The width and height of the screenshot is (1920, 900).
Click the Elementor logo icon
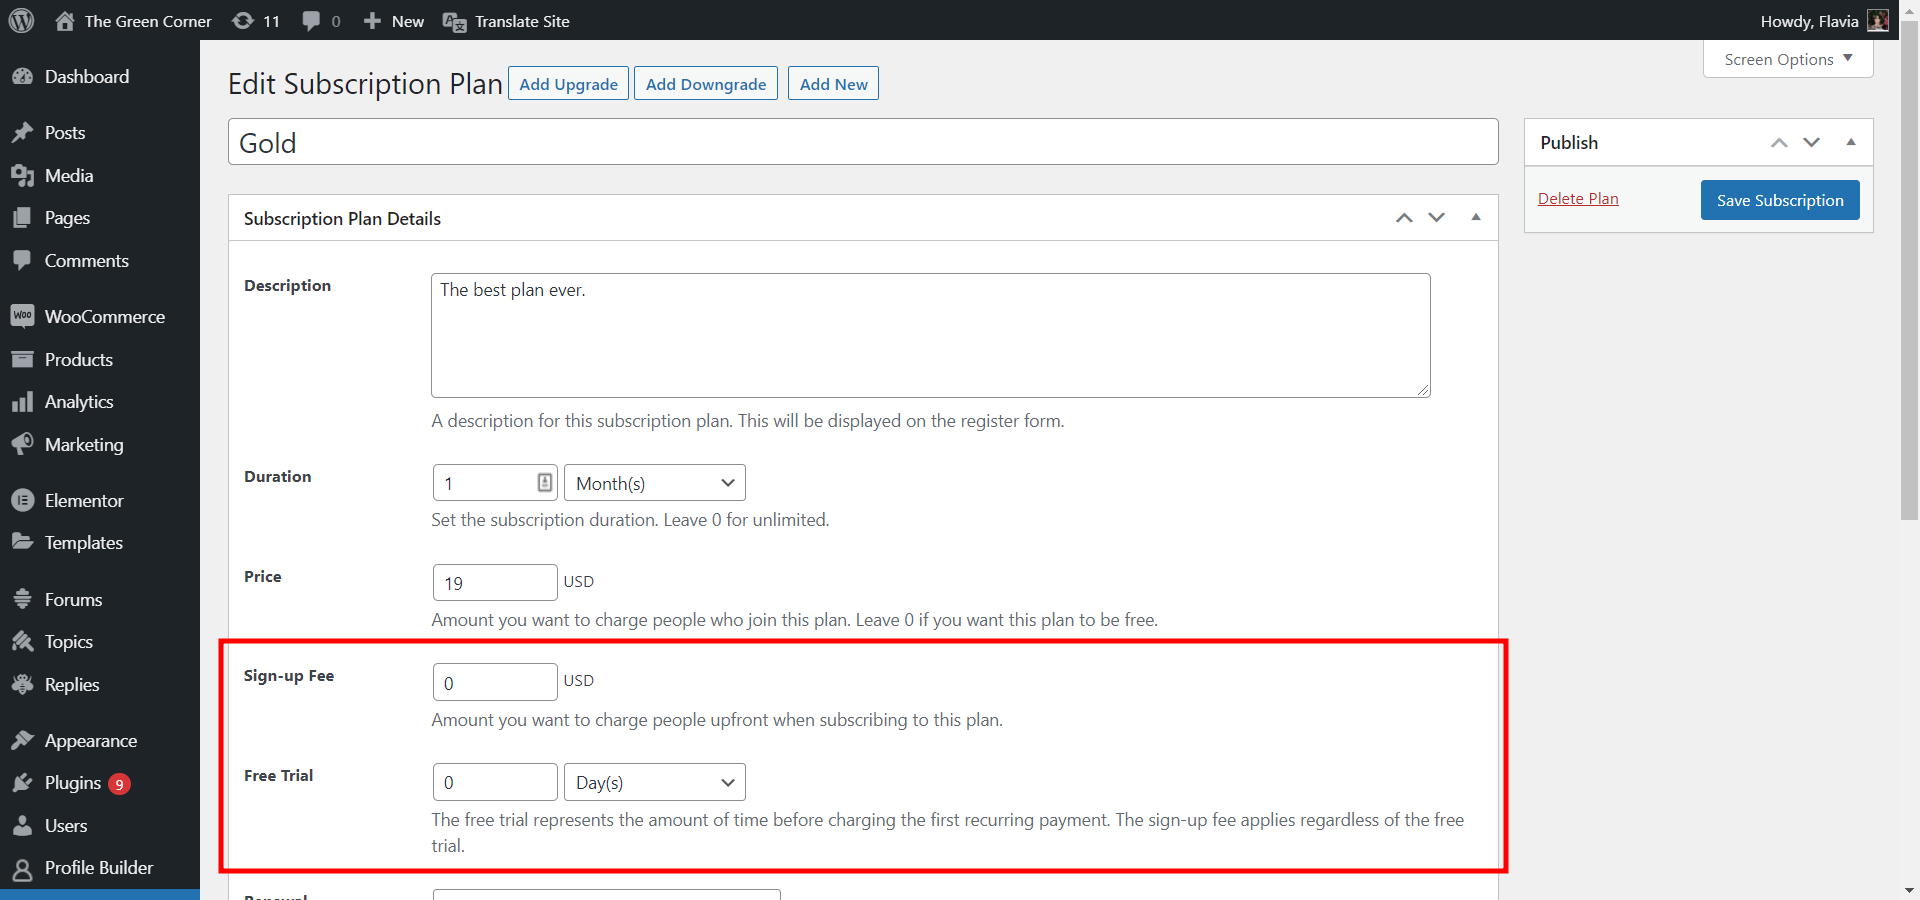(x=22, y=501)
